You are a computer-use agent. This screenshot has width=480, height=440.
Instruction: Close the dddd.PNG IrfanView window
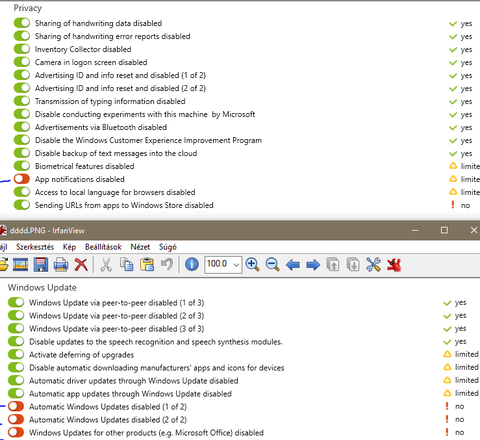(474, 230)
